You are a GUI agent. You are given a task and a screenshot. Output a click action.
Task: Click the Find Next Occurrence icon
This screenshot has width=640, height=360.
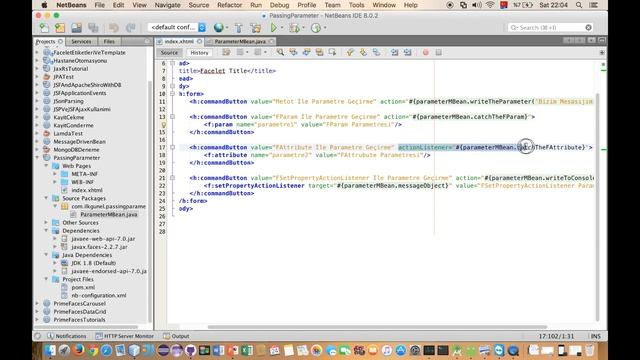pyautogui.click(x=306, y=52)
